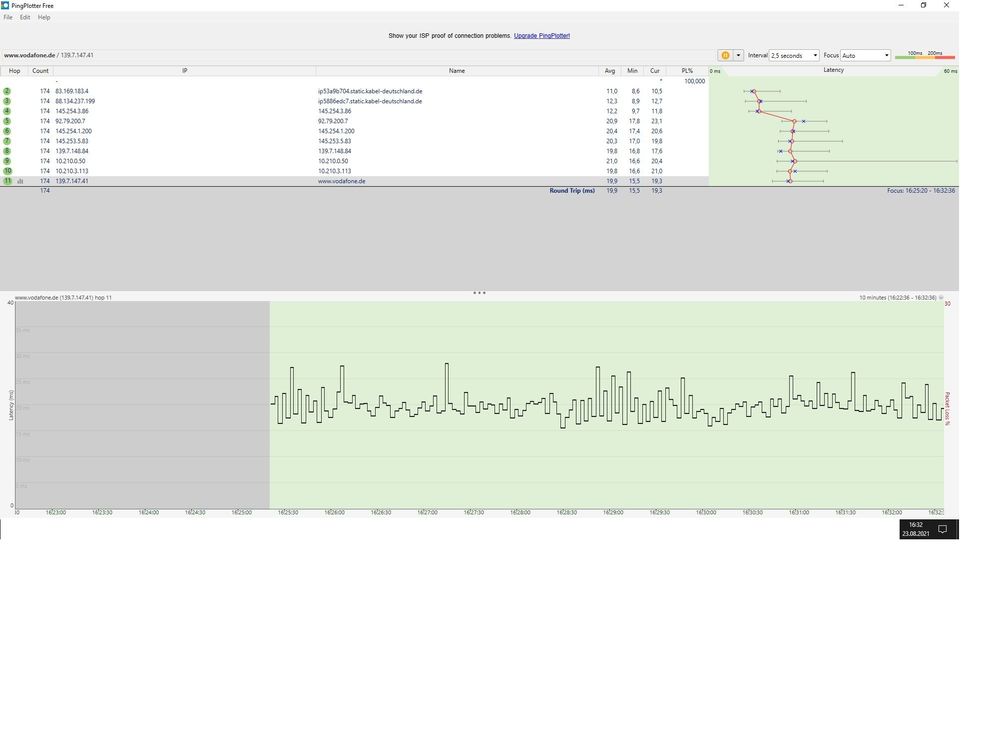The height and width of the screenshot is (749, 999).
Task: Select the hop 5 green circle icon
Action: 7,121
